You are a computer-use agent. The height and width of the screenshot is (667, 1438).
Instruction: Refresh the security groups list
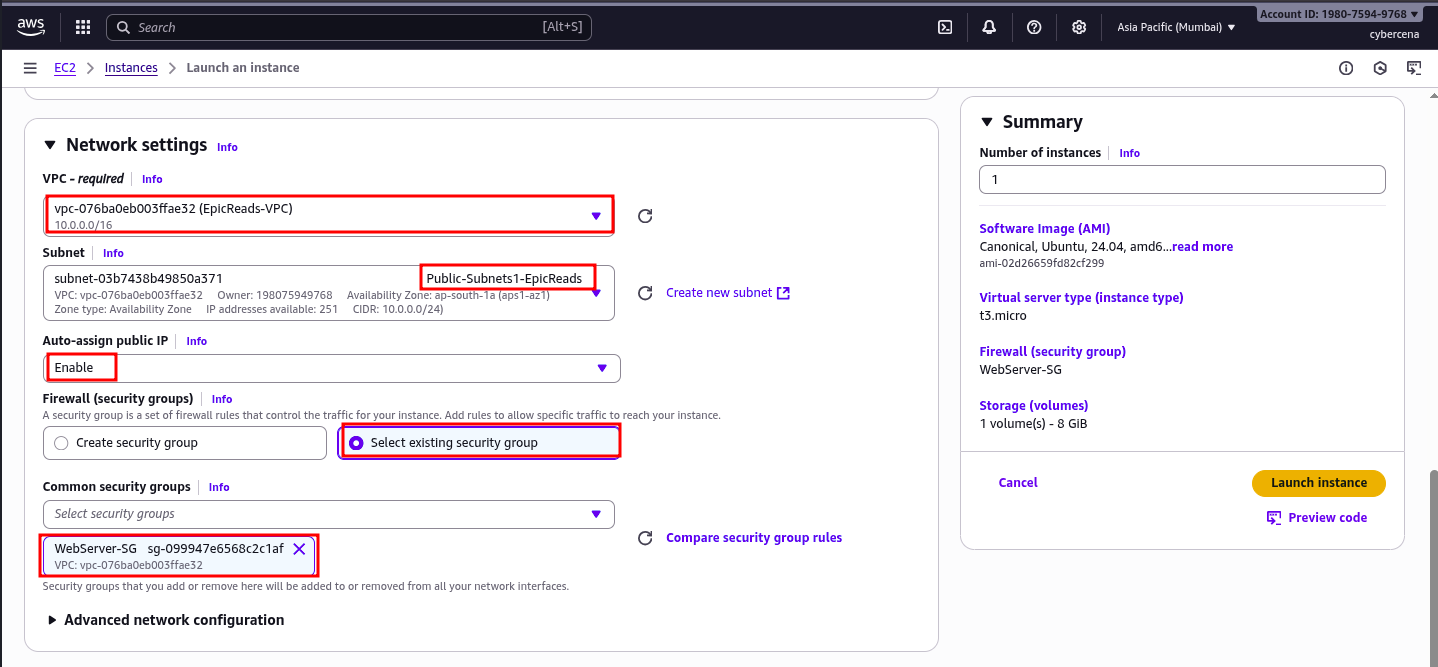[x=645, y=538]
